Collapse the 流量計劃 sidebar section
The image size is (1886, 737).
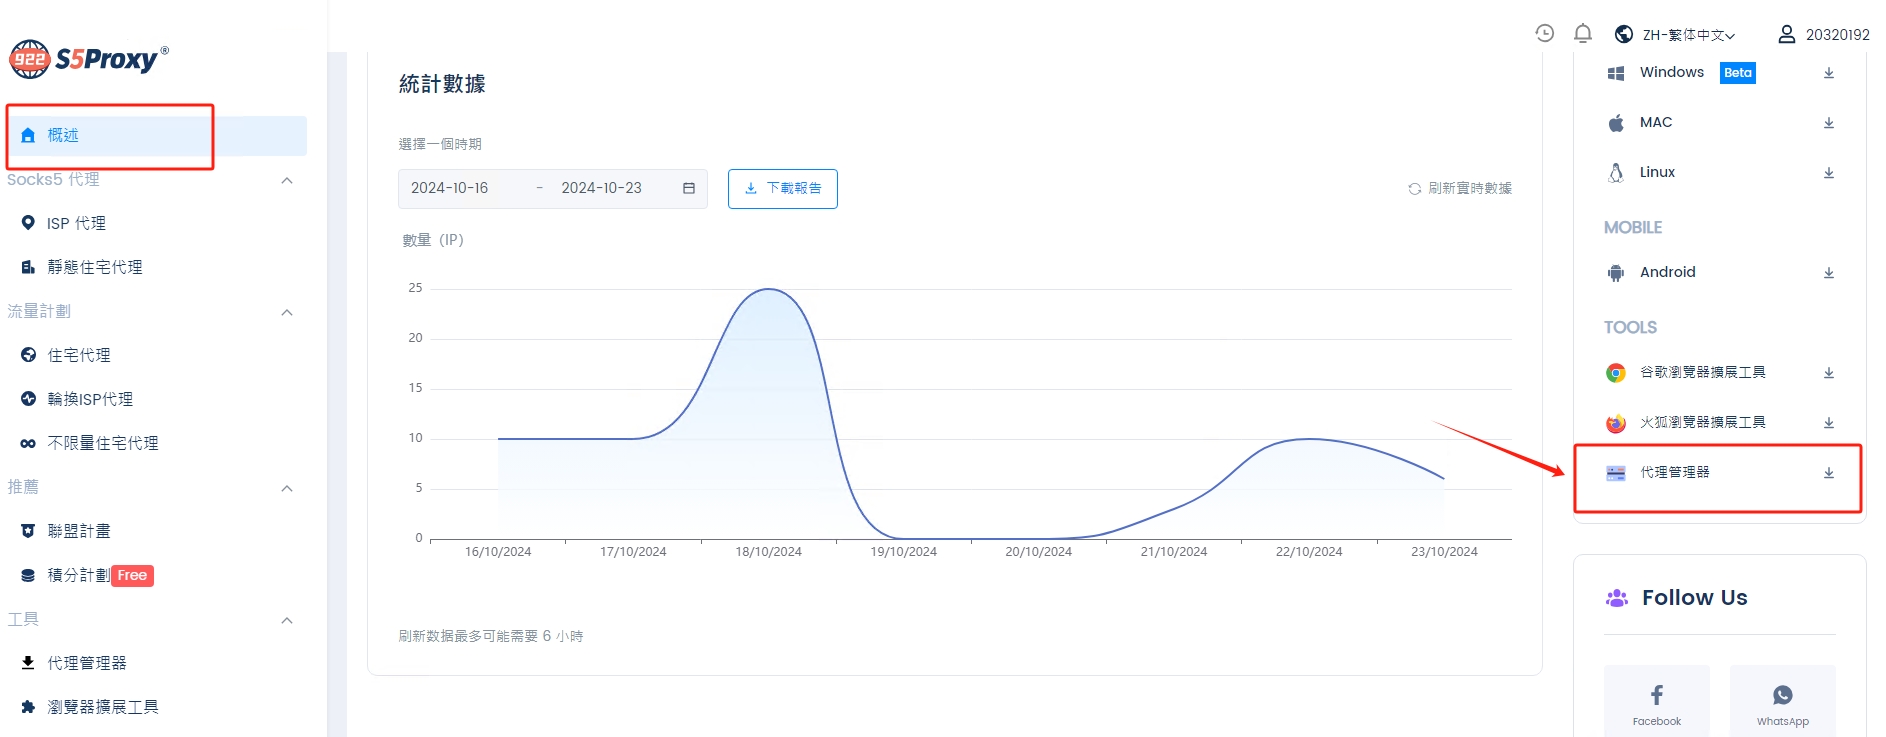(x=287, y=313)
